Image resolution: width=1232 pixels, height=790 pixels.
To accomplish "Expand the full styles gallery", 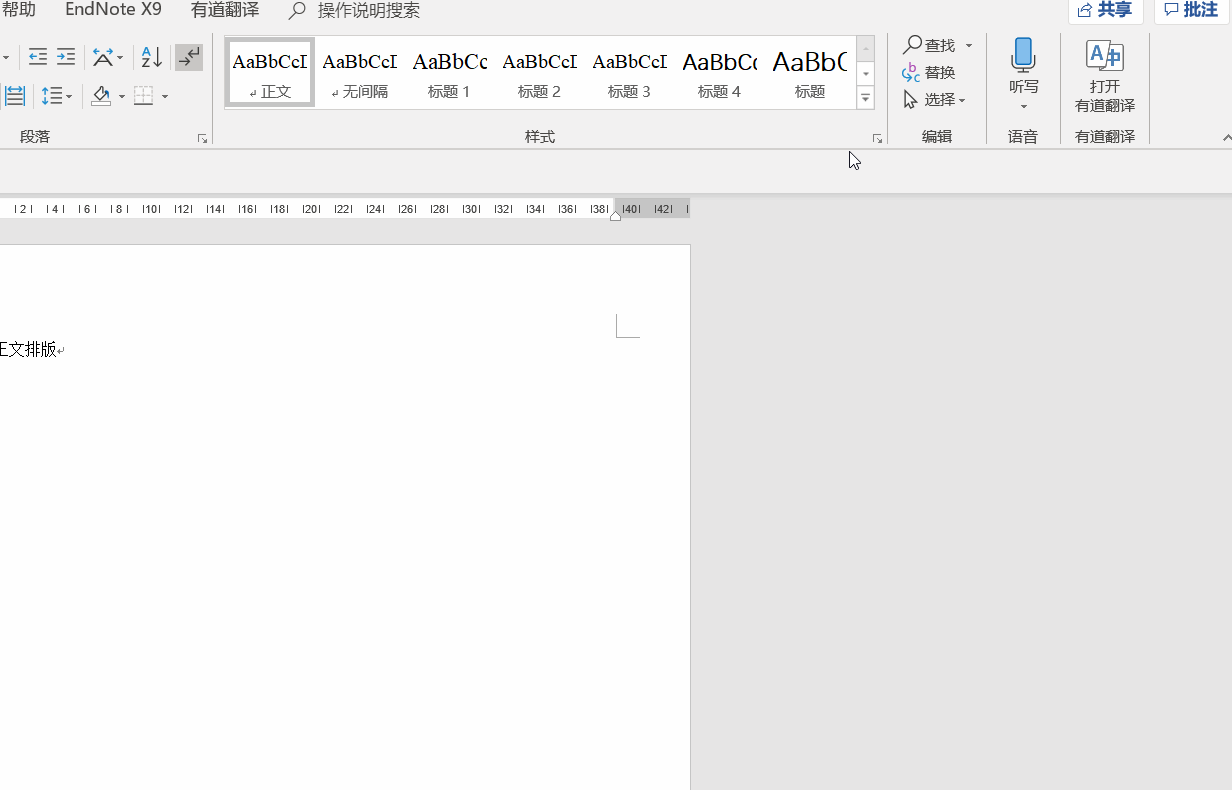I will [866, 97].
